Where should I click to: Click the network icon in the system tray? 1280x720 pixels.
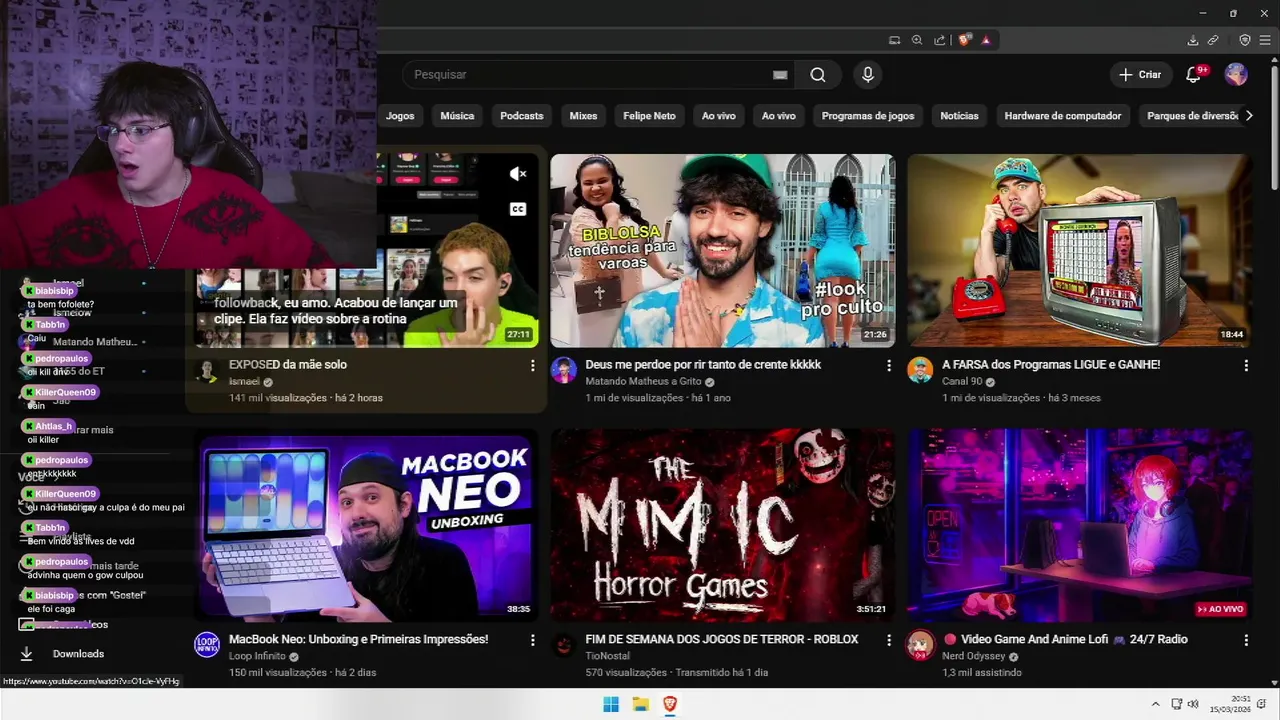tap(1177, 705)
